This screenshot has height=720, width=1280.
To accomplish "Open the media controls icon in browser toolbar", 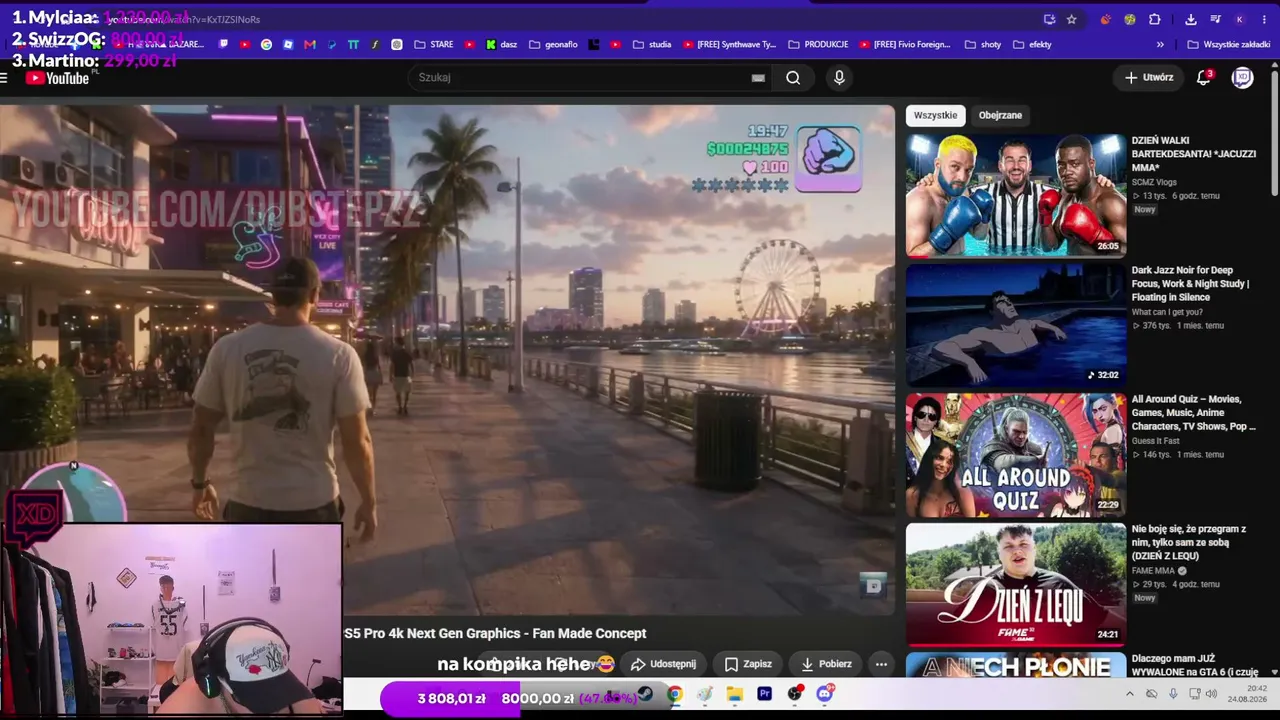I will coord(1215,19).
